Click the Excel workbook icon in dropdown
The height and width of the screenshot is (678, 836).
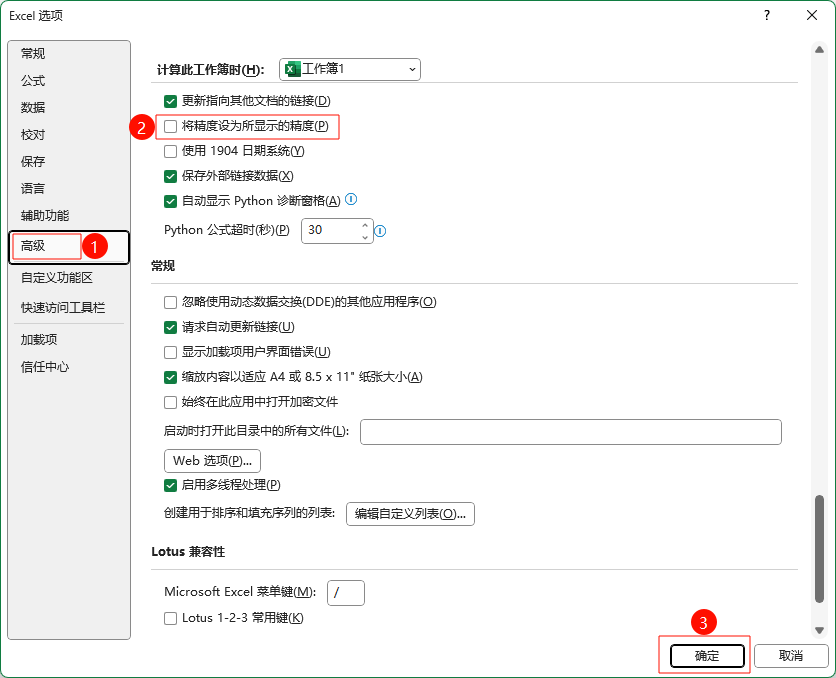(291, 69)
